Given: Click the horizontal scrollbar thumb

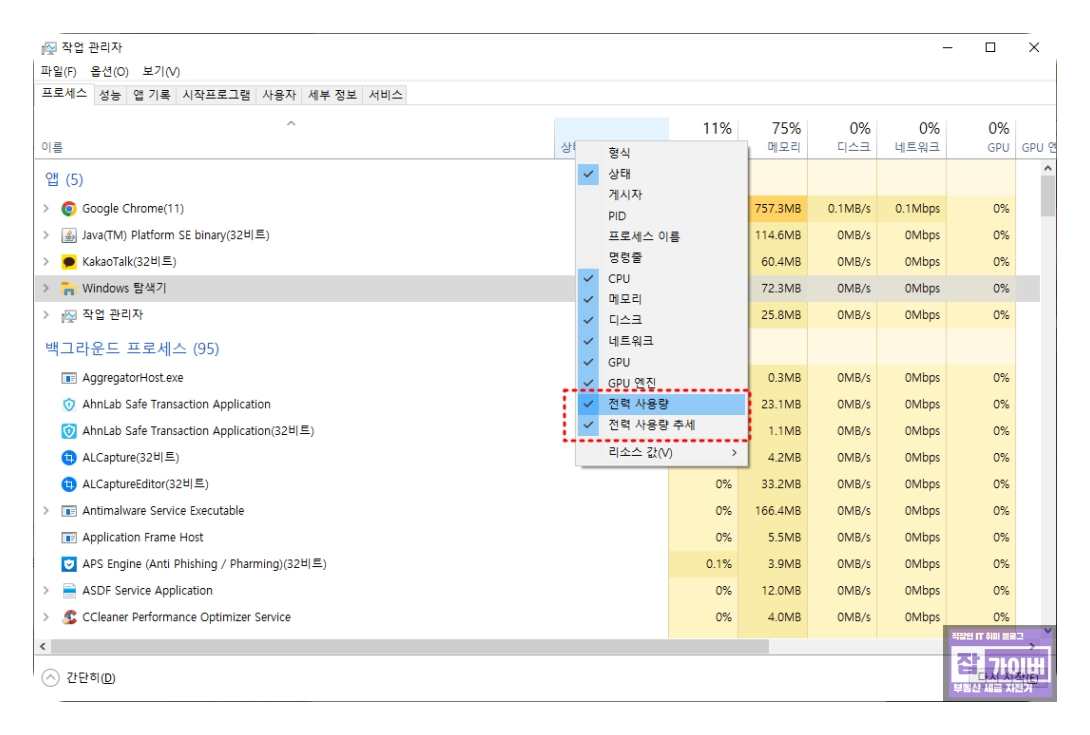Looking at the screenshot, I should click(x=409, y=647).
